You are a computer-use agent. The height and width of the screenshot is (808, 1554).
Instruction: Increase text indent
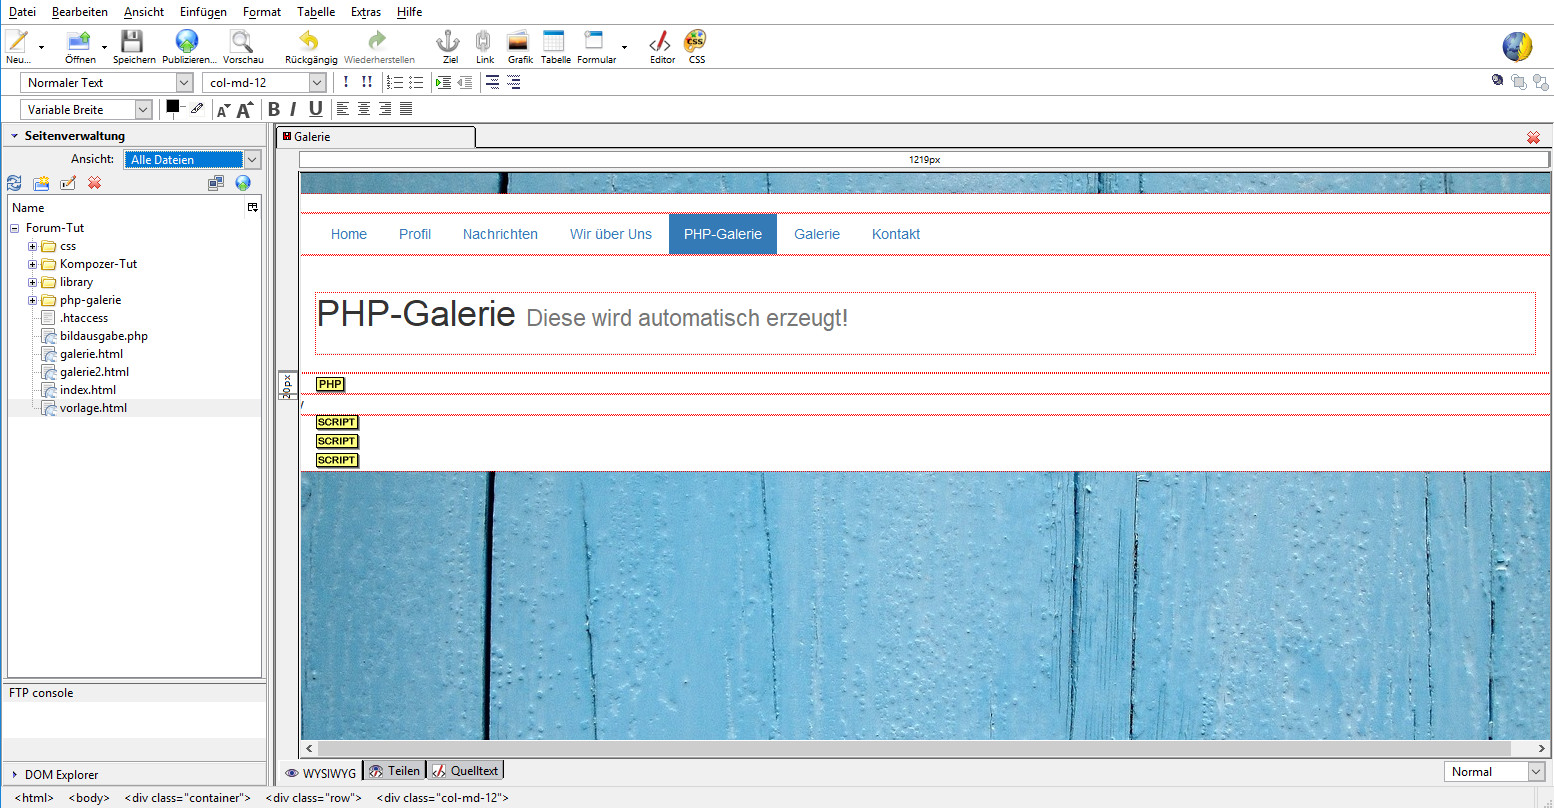click(x=444, y=83)
